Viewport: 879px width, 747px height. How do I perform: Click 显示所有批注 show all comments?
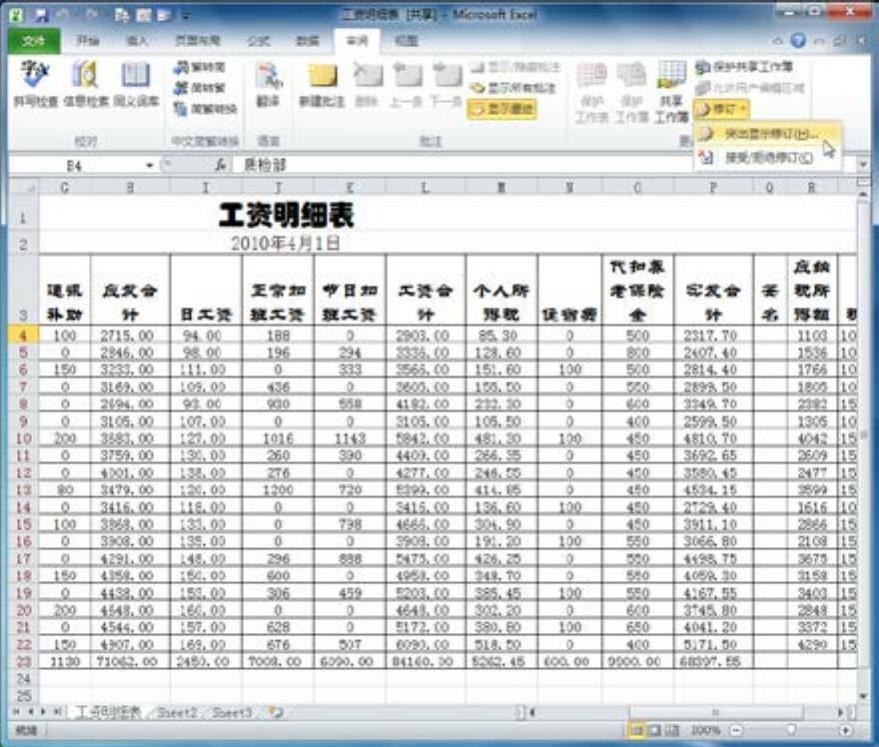pos(512,88)
